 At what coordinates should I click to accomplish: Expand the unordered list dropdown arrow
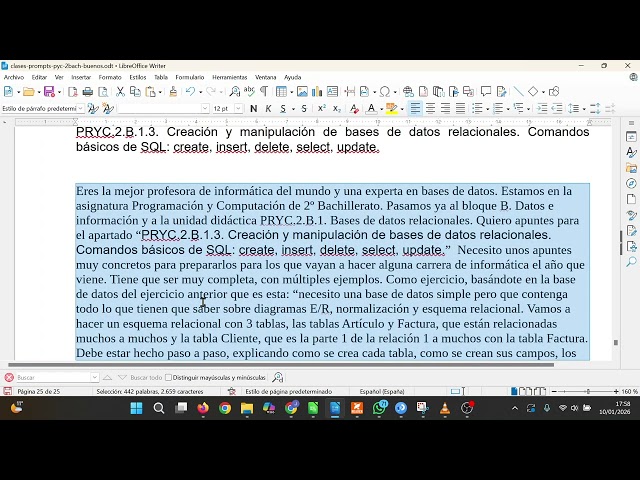click(488, 109)
